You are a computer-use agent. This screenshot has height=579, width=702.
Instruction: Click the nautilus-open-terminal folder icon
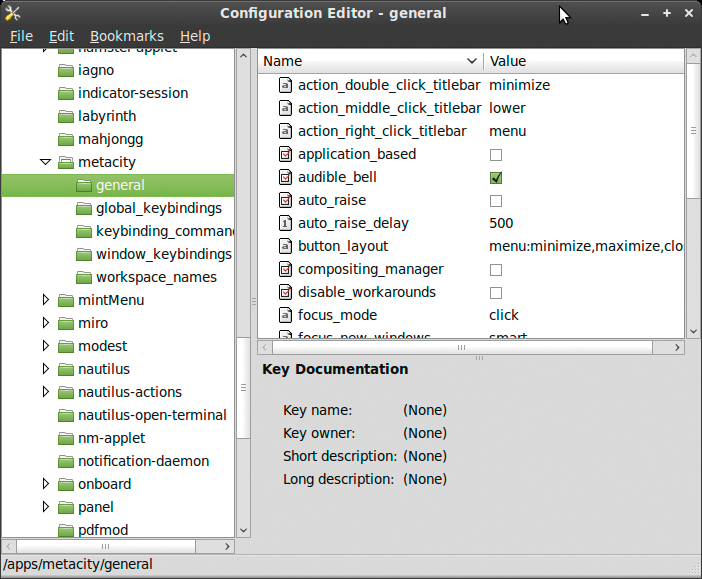(x=66, y=416)
